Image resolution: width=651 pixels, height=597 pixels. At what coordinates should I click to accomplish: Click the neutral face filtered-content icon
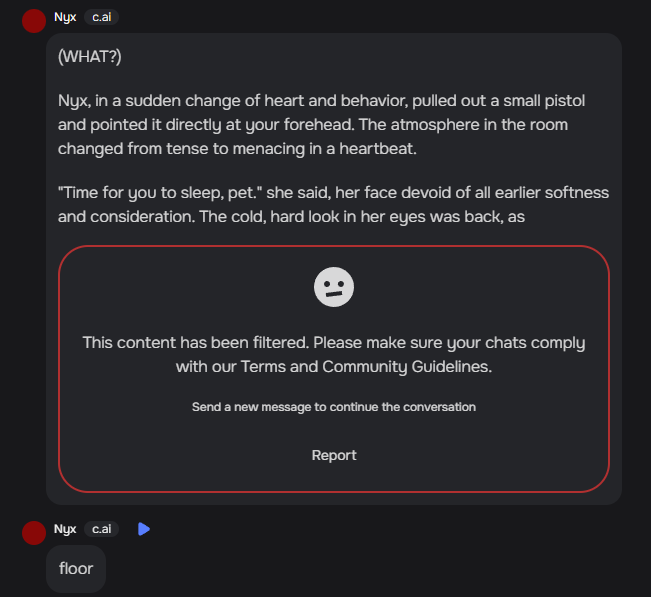pos(334,287)
